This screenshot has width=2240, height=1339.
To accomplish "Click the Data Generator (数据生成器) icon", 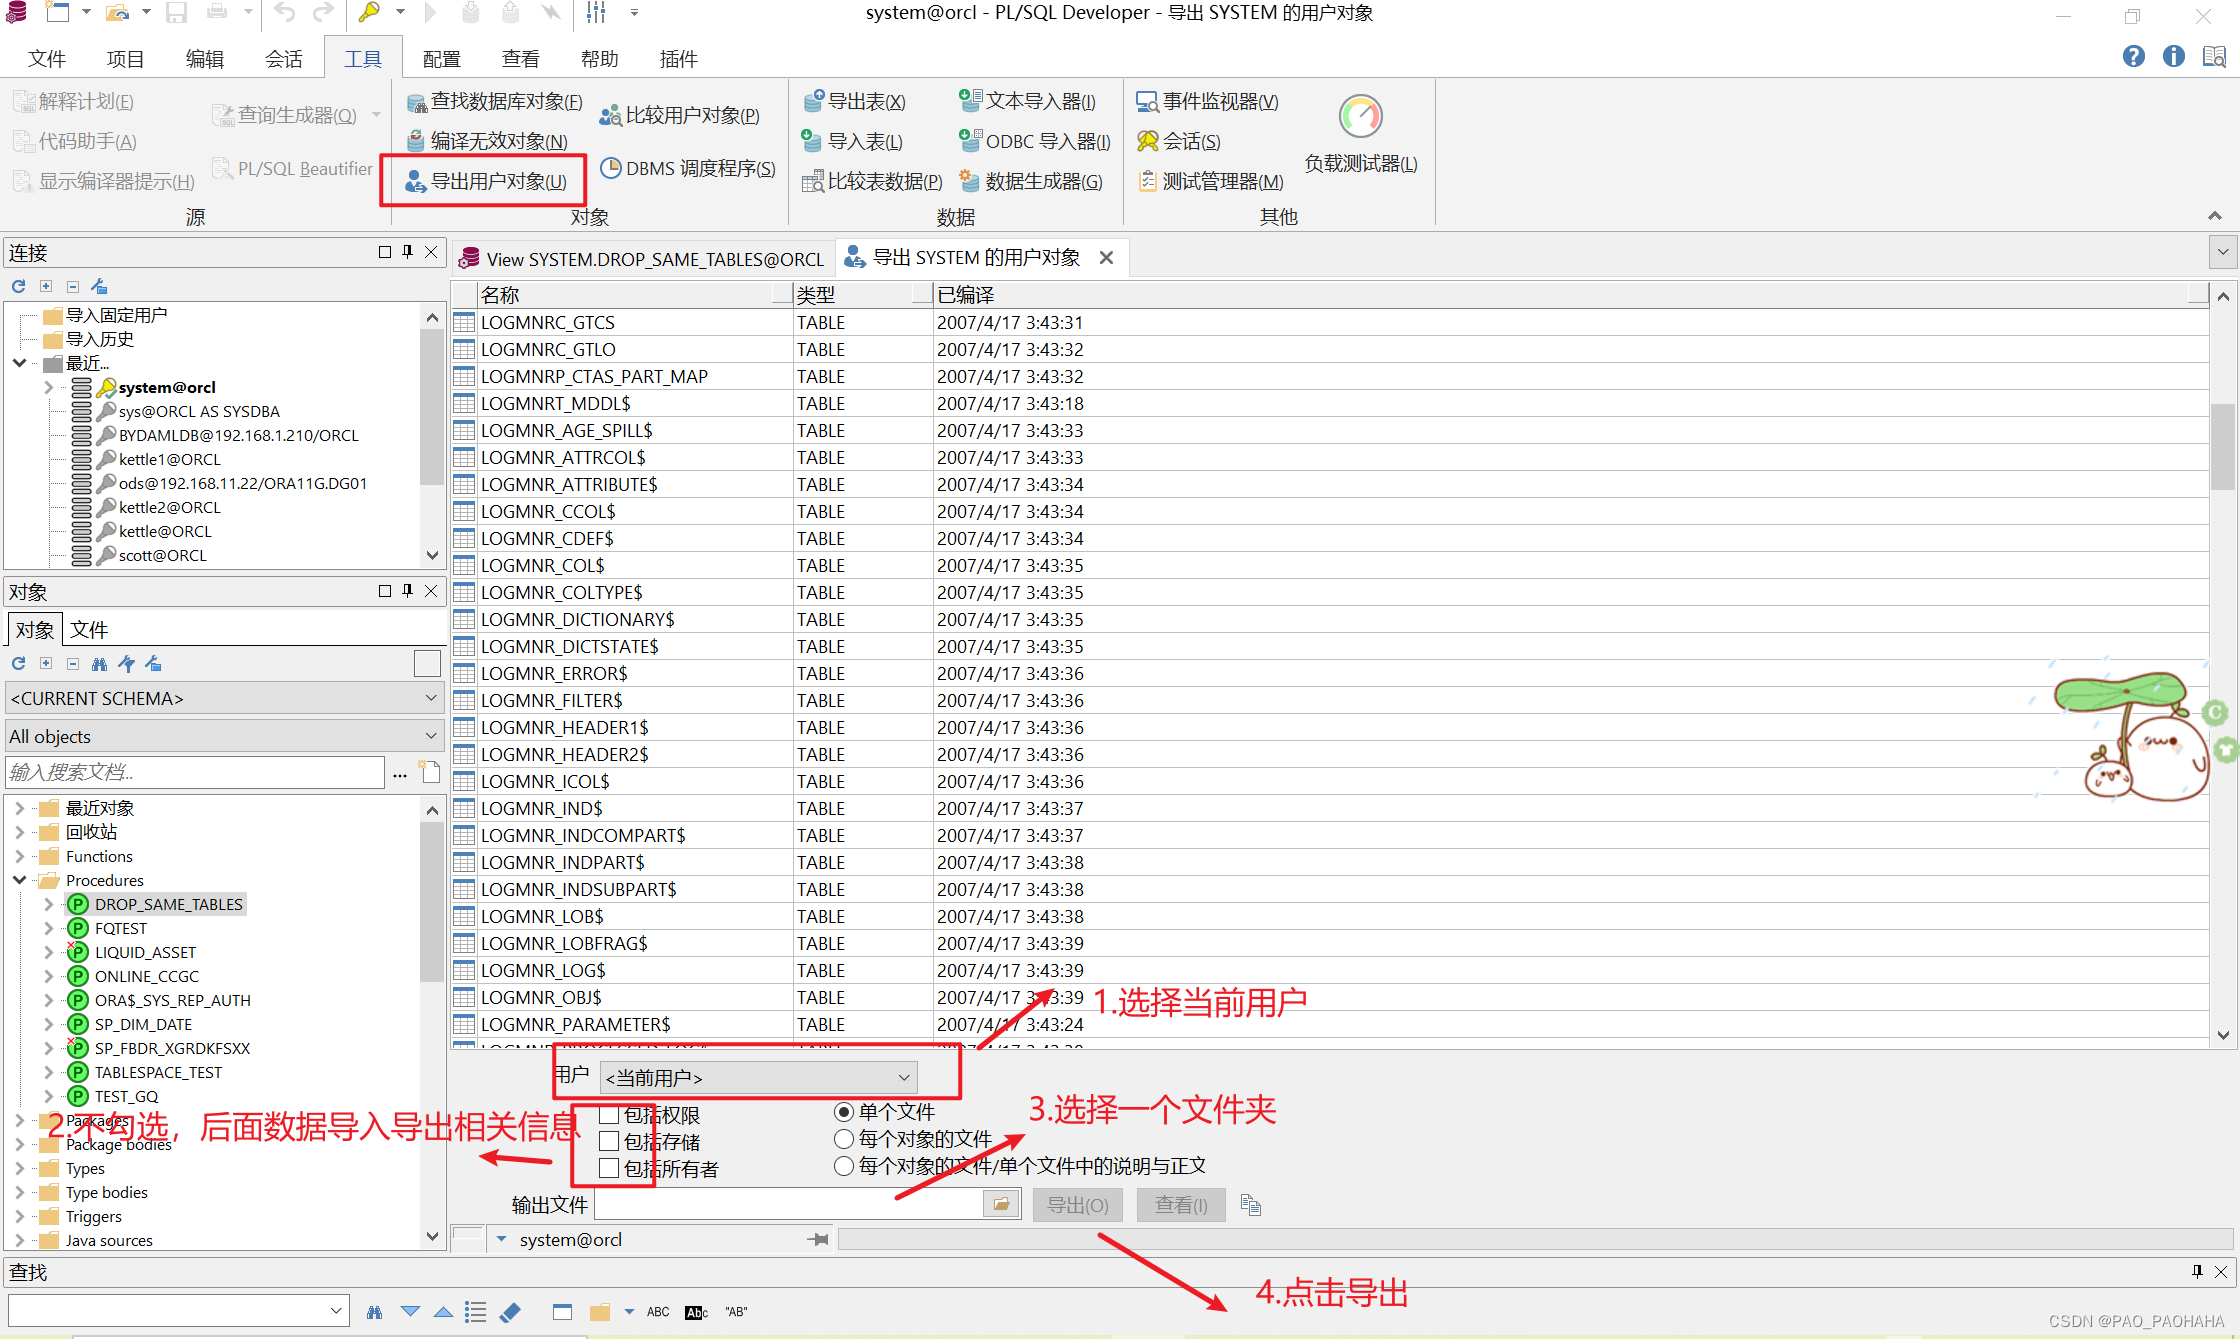I will point(968,181).
